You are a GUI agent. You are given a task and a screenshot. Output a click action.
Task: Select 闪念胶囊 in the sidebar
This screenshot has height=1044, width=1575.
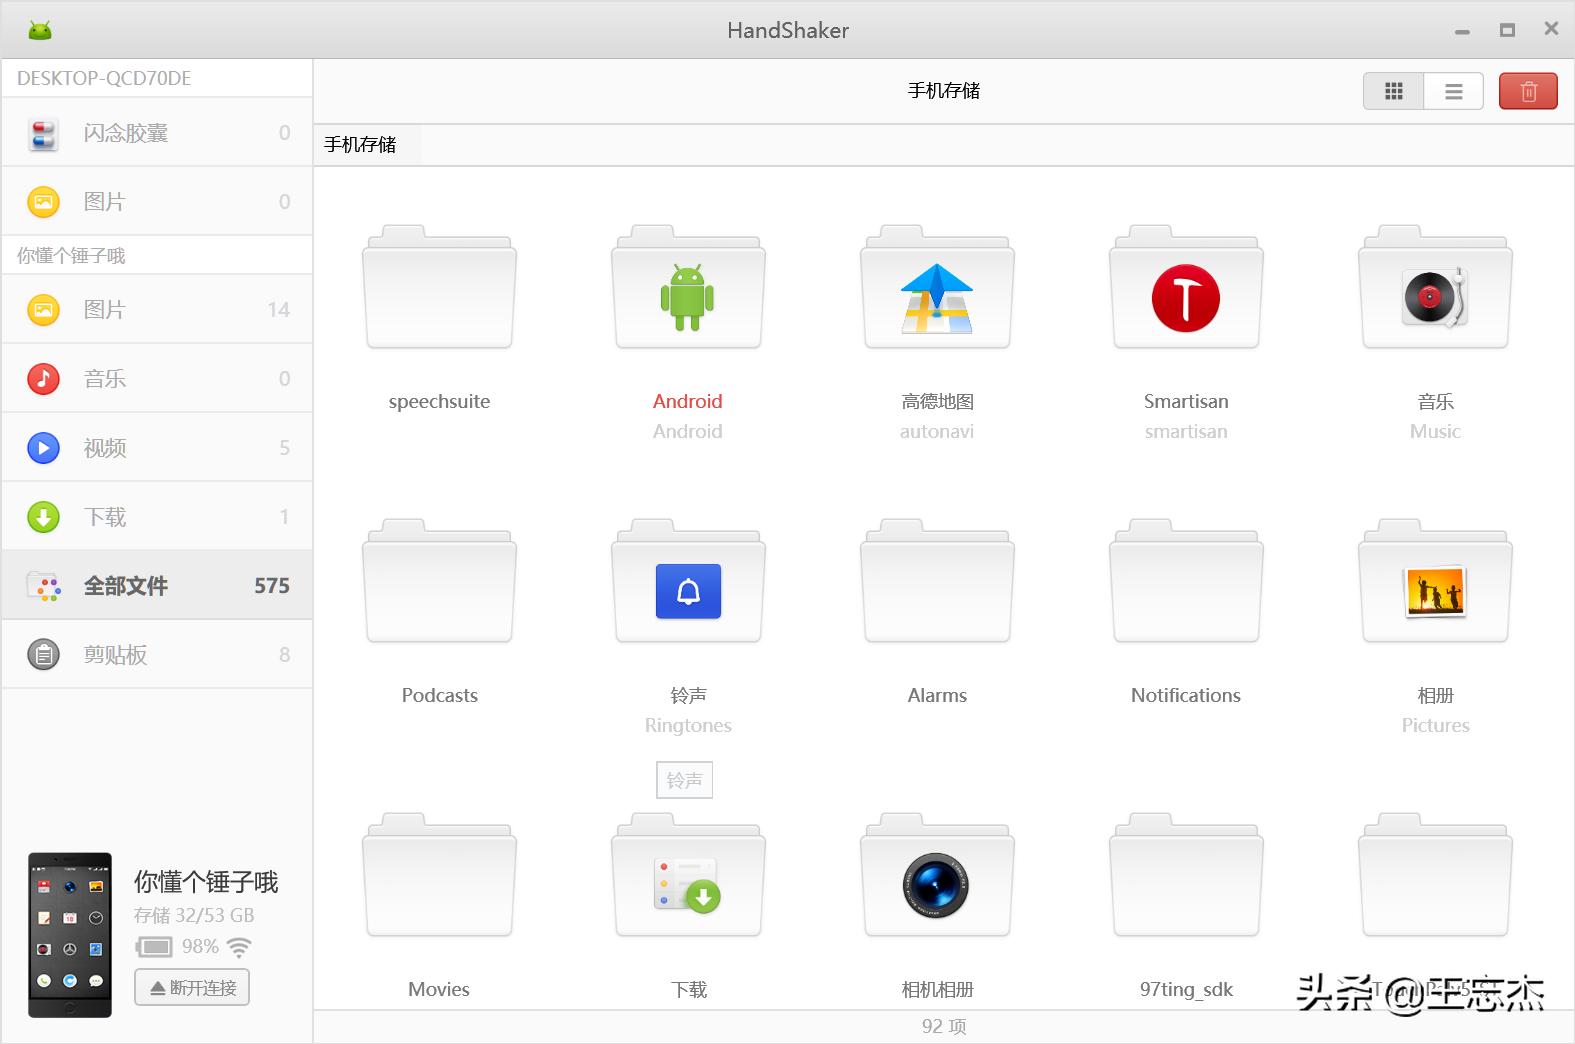pos(157,133)
